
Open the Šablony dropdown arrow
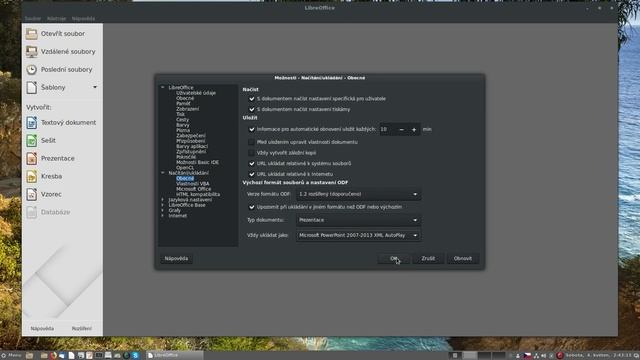95,87
